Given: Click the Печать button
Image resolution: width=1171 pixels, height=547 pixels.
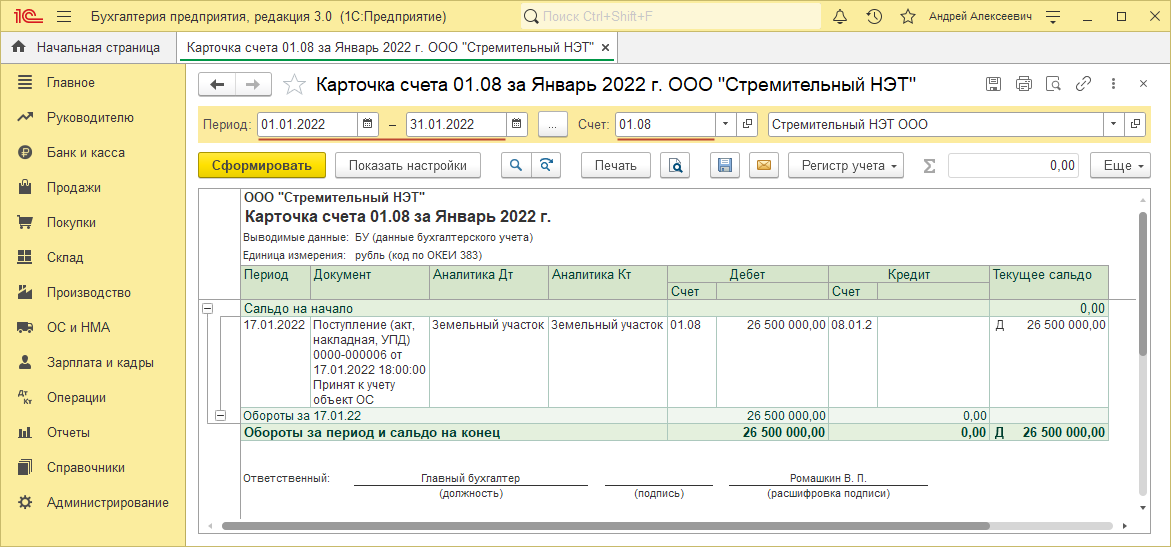Looking at the screenshot, I should tap(615, 165).
